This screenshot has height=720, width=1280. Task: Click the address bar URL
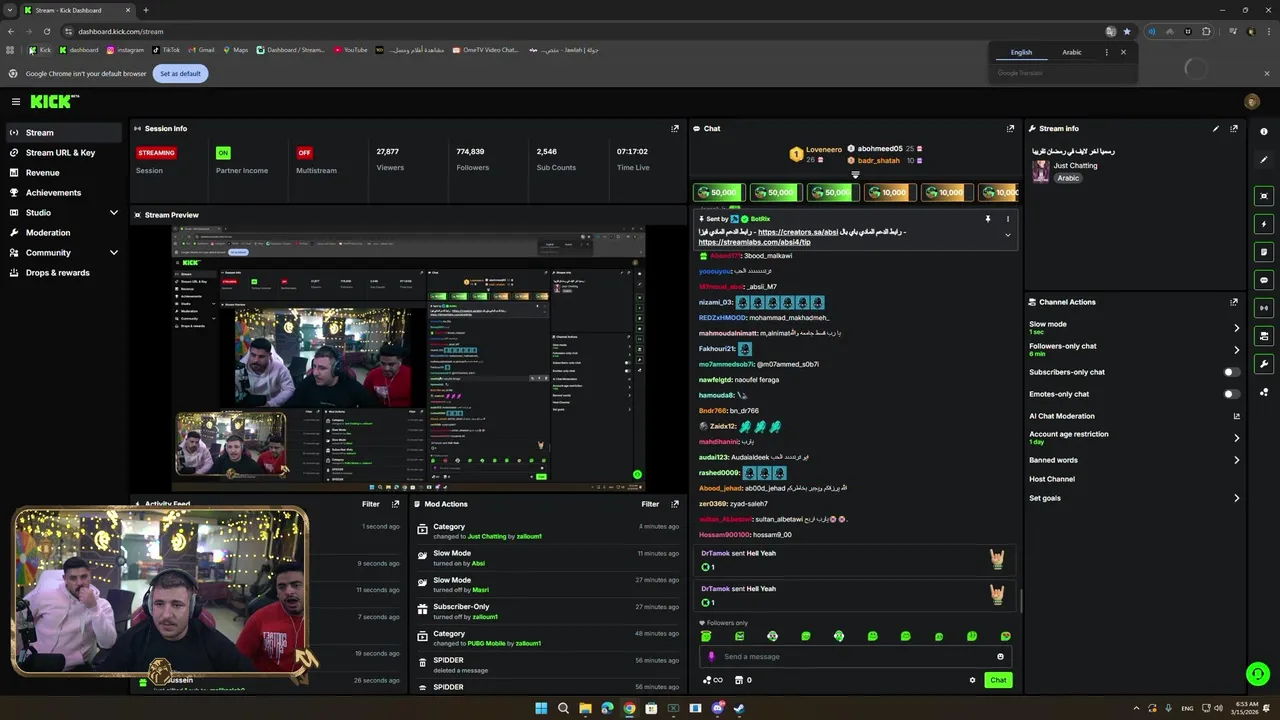click(120, 31)
